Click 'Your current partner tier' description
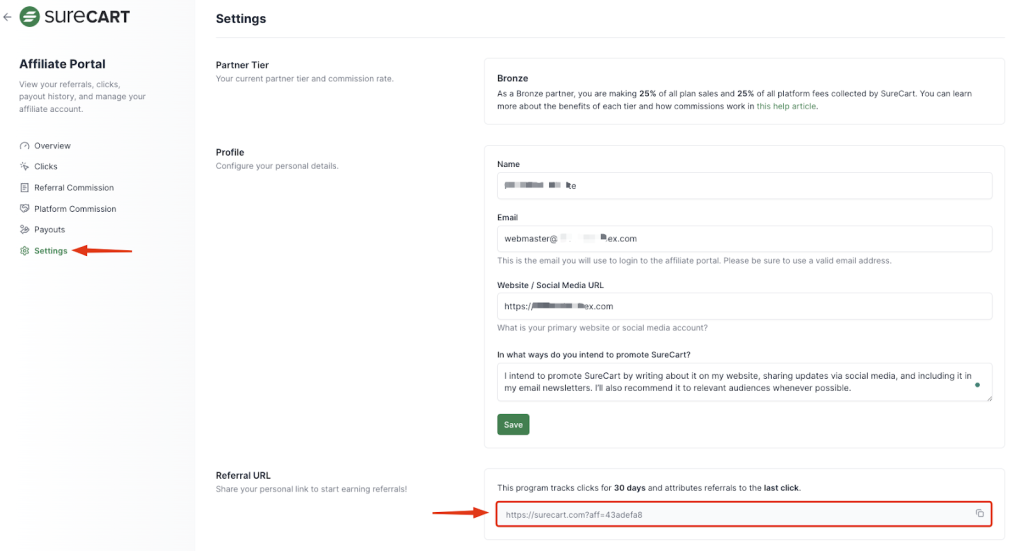The width and height of the screenshot is (1024, 551). pyautogui.click(x=304, y=78)
